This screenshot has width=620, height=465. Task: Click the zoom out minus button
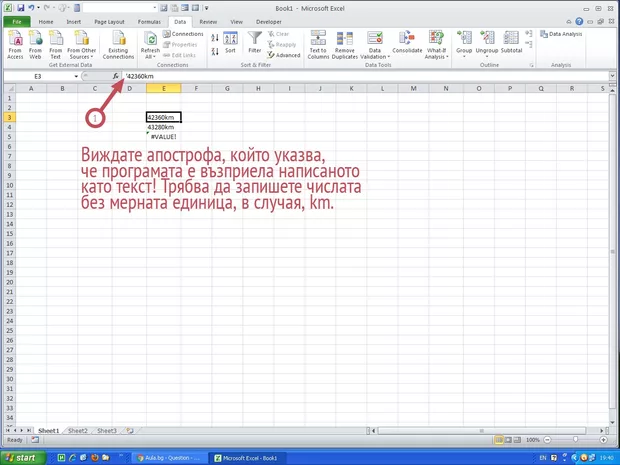pos(547,440)
